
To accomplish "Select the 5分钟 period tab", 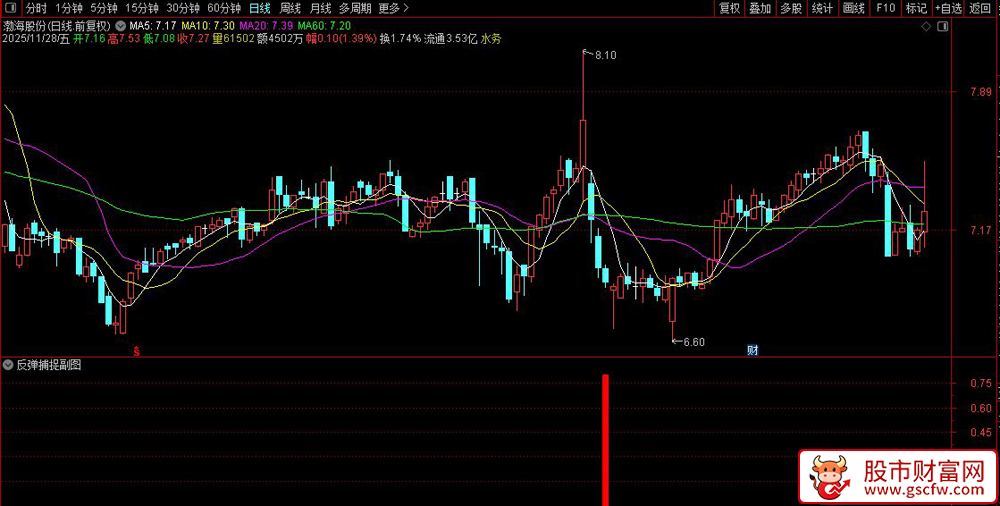I will pyautogui.click(x=103, y=8).
